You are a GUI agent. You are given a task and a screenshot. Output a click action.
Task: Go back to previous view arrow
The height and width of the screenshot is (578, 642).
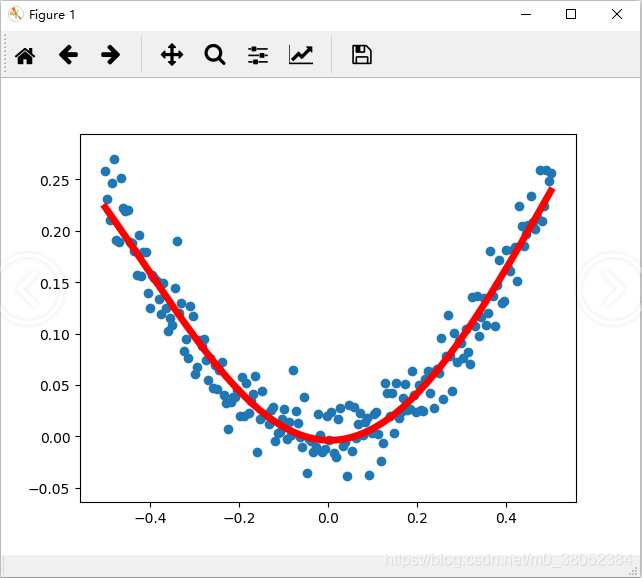68,54
